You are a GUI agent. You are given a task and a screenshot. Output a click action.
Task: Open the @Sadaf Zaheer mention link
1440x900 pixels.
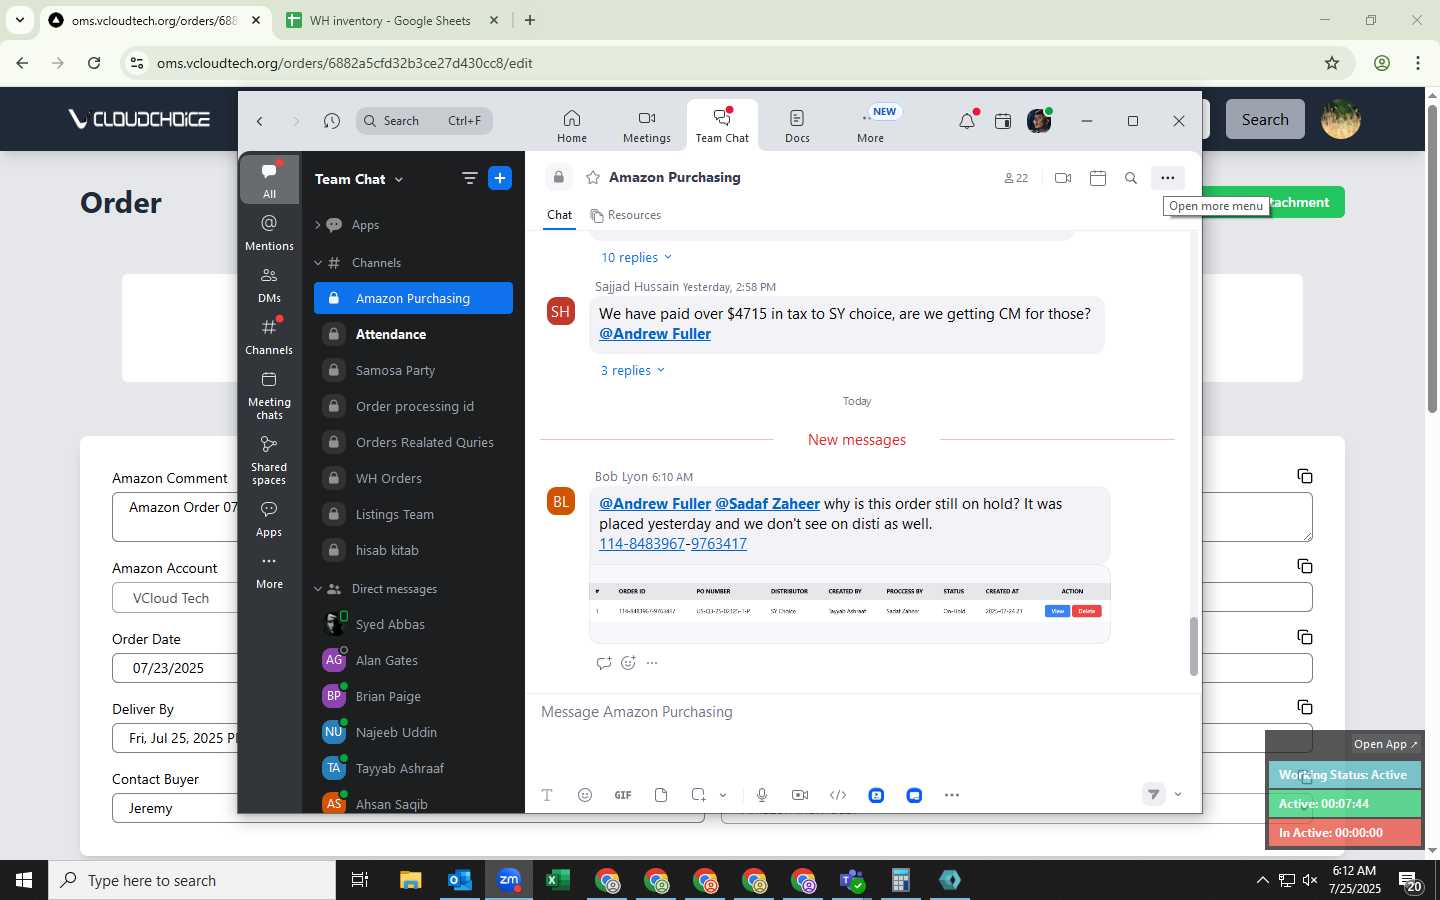tap(767, 504)
